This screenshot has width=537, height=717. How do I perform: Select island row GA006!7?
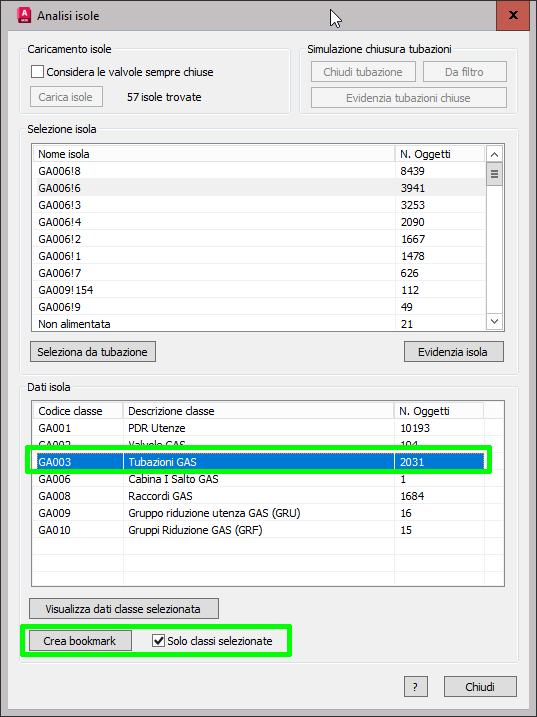click(259, 273)
